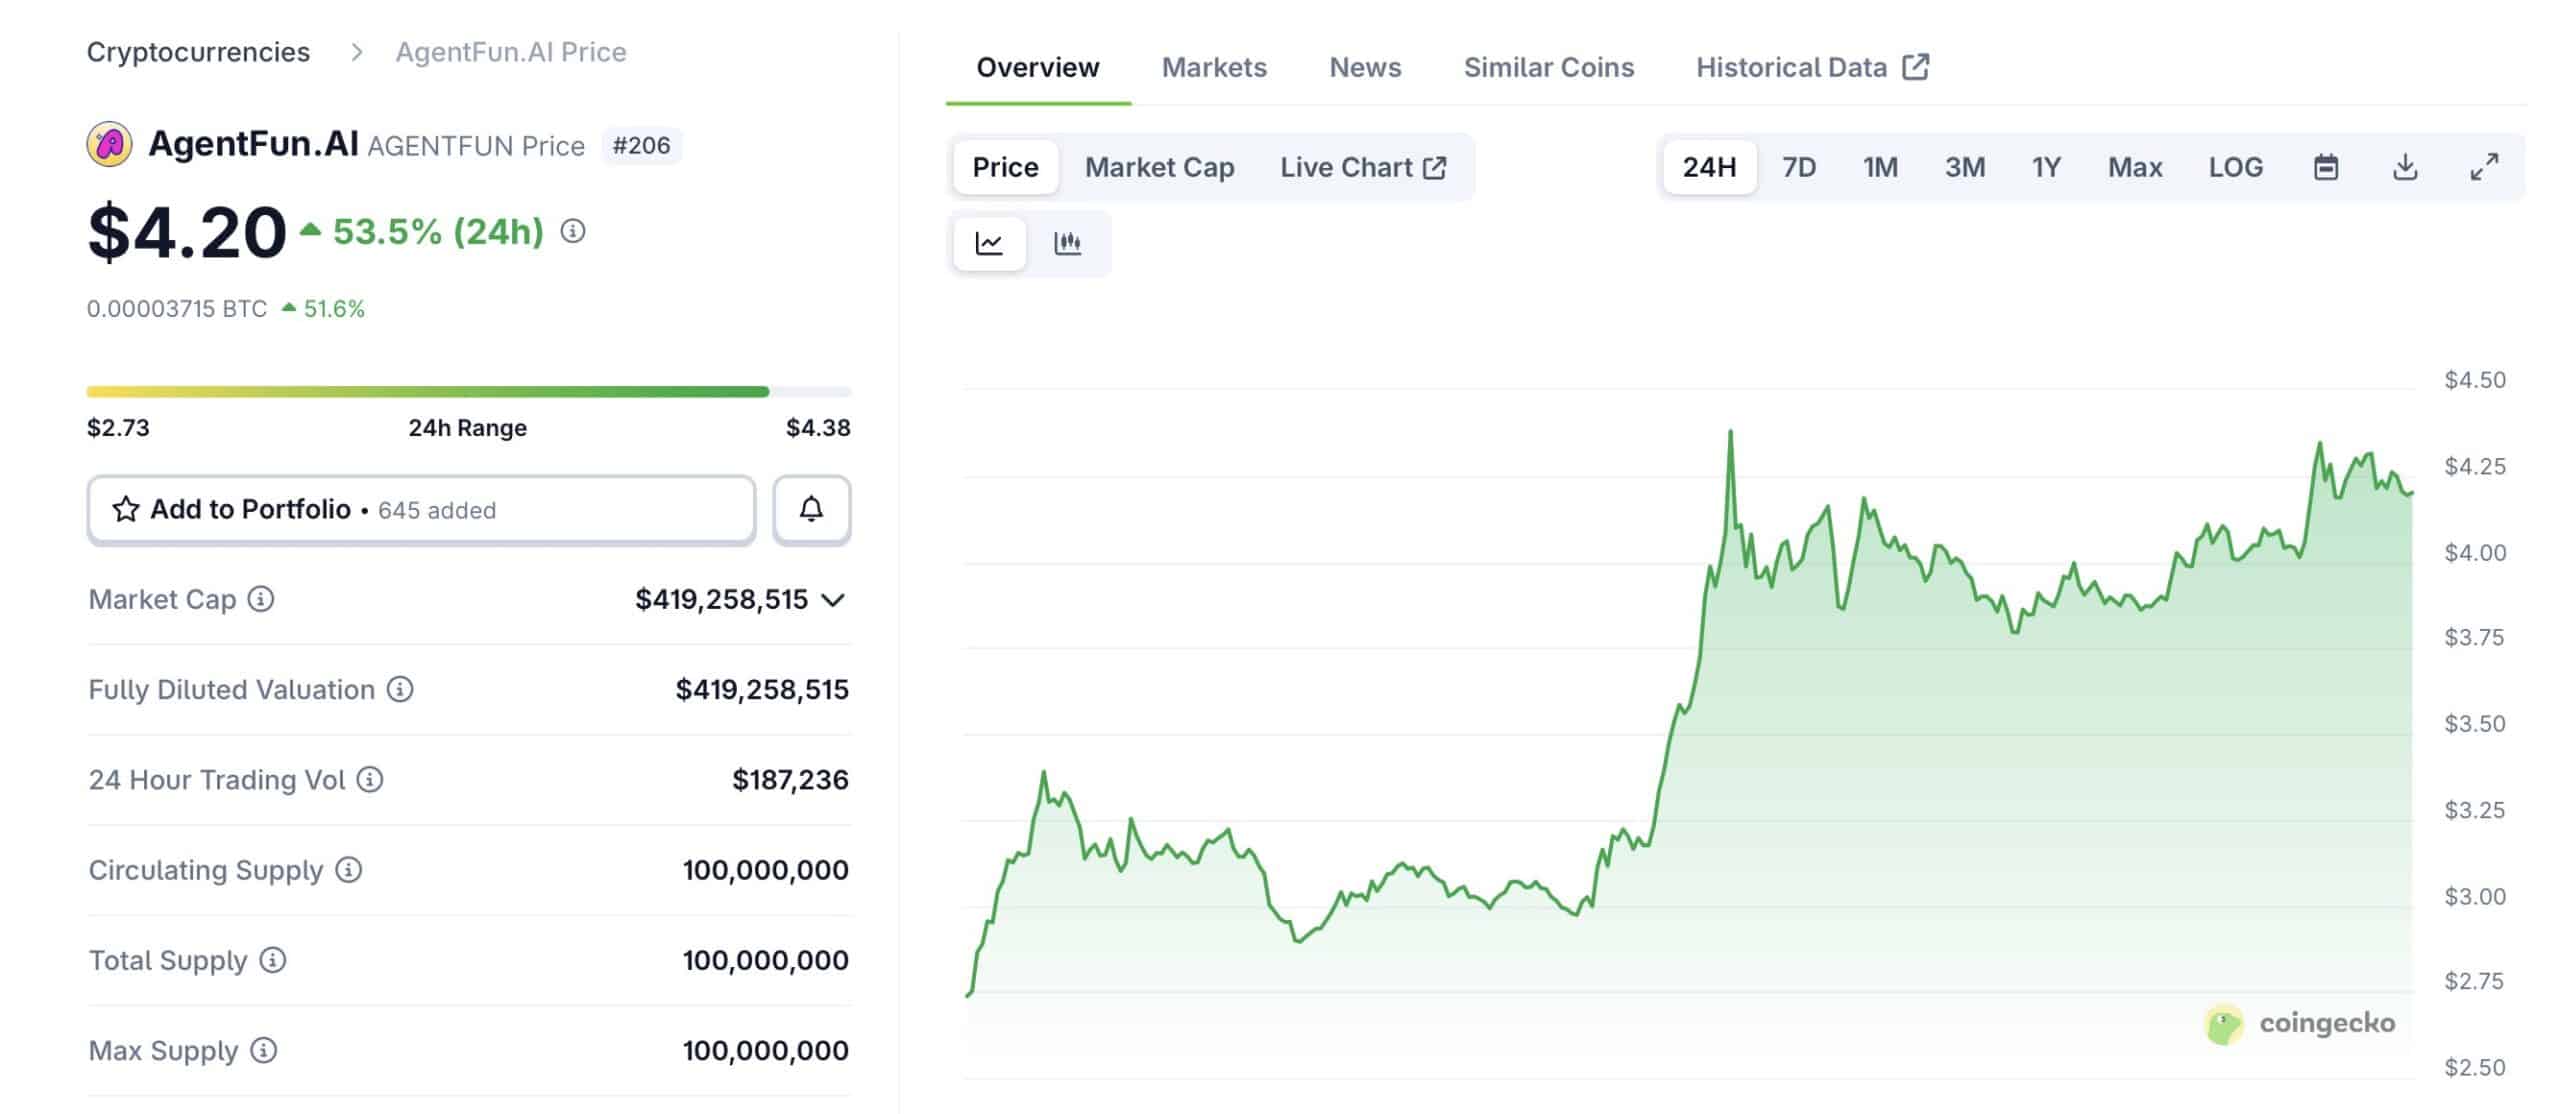Screen dimensions: 2560x1114
Task: Set chart range to 1M
Action: [1880, 167]
